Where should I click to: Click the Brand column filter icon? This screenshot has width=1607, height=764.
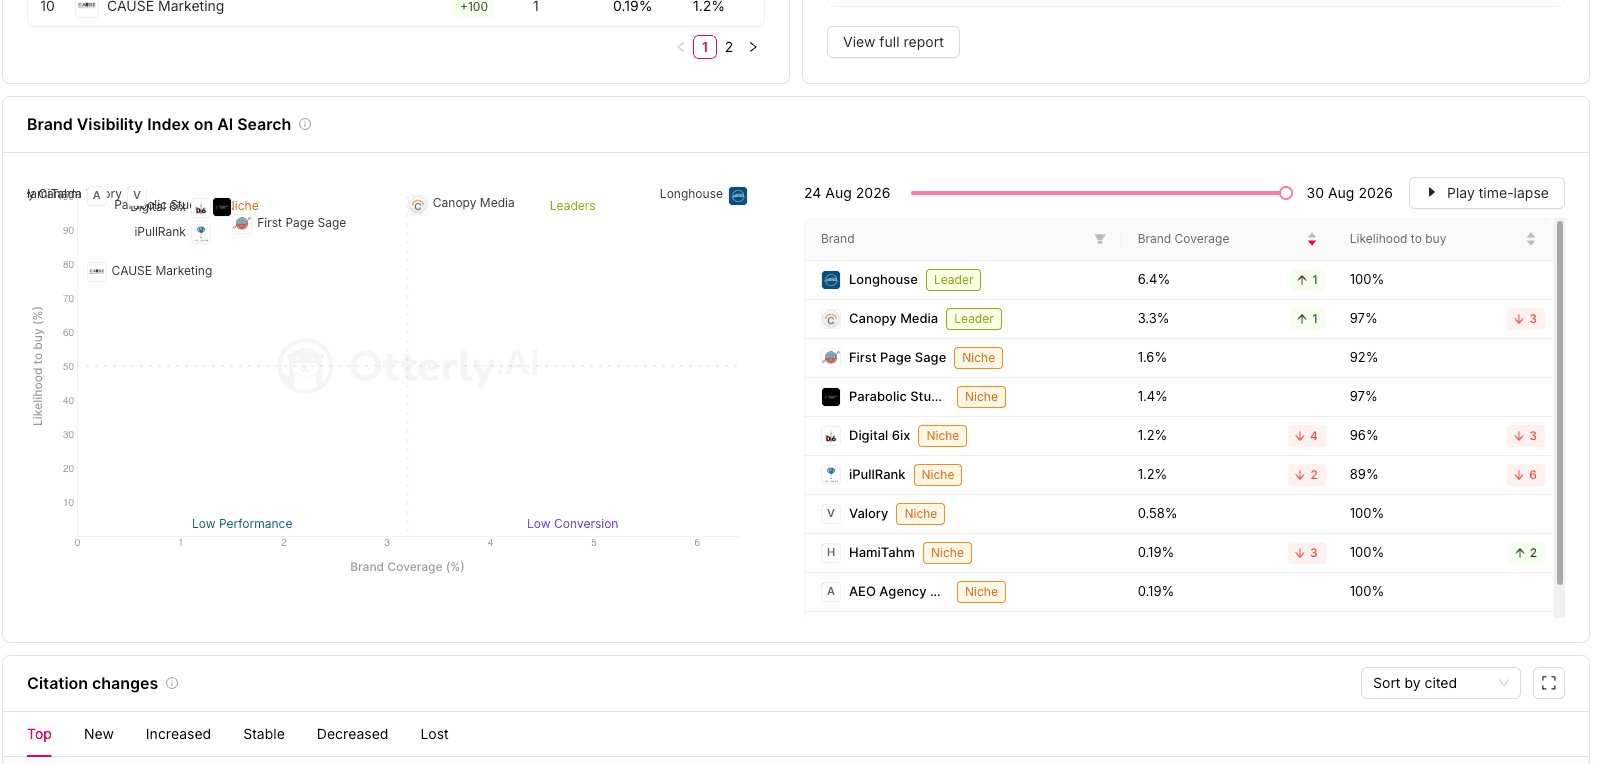(1100, 239)
